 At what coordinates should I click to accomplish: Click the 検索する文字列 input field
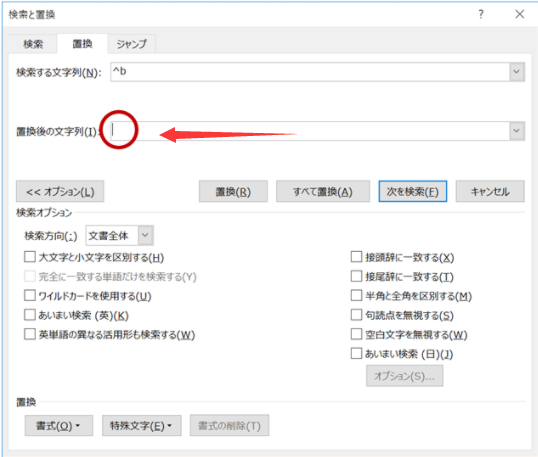[310, 72]
